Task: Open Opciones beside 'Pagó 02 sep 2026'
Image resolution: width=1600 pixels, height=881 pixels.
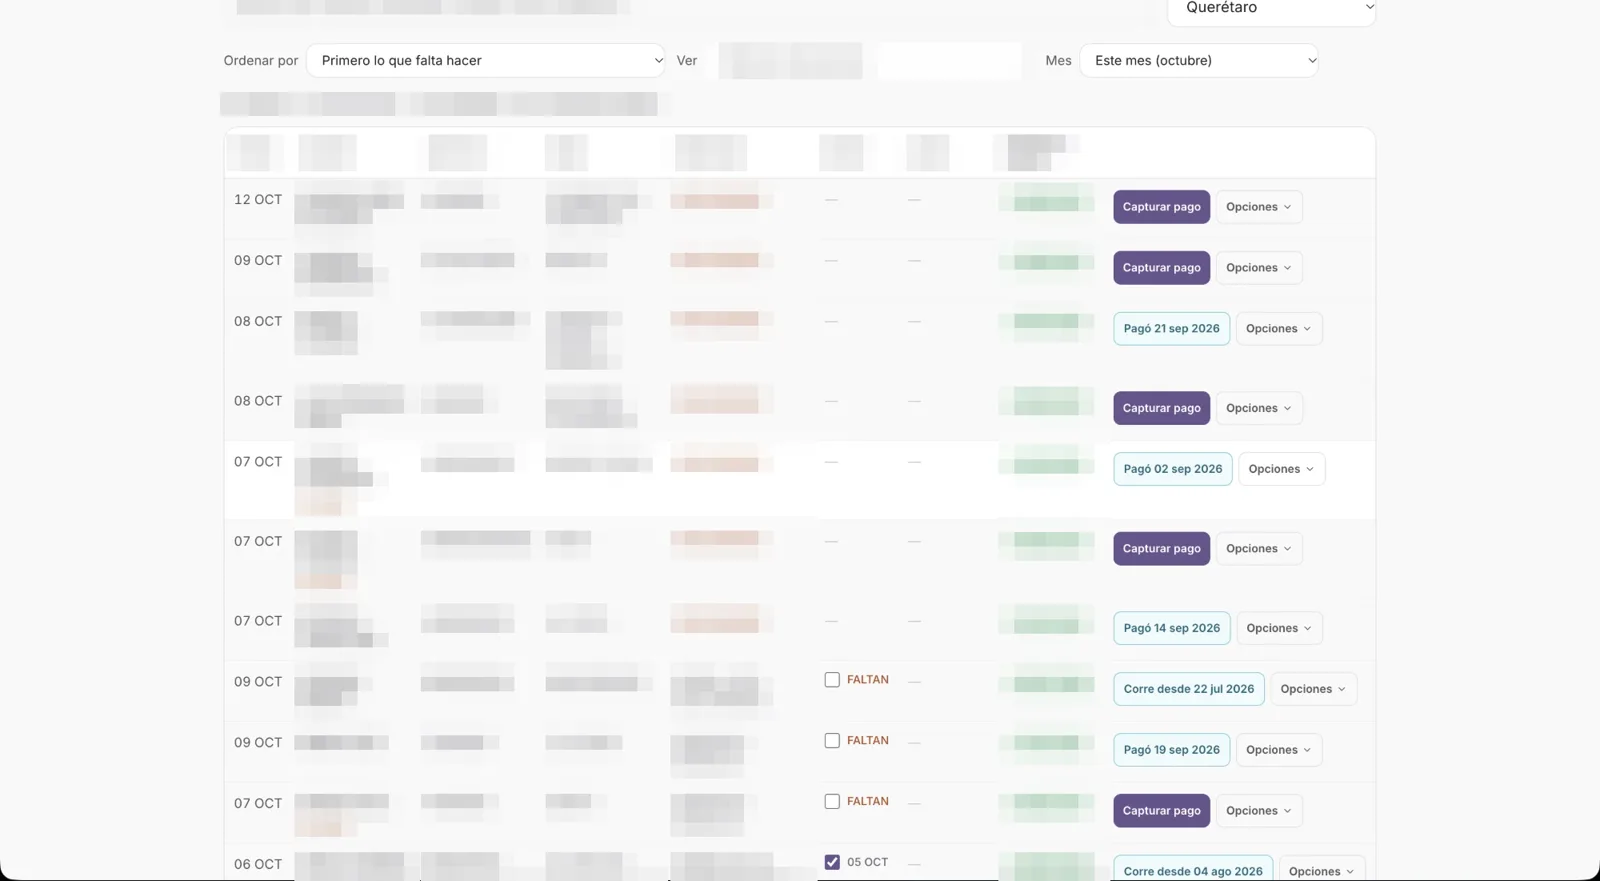Action: point(1282,469)
